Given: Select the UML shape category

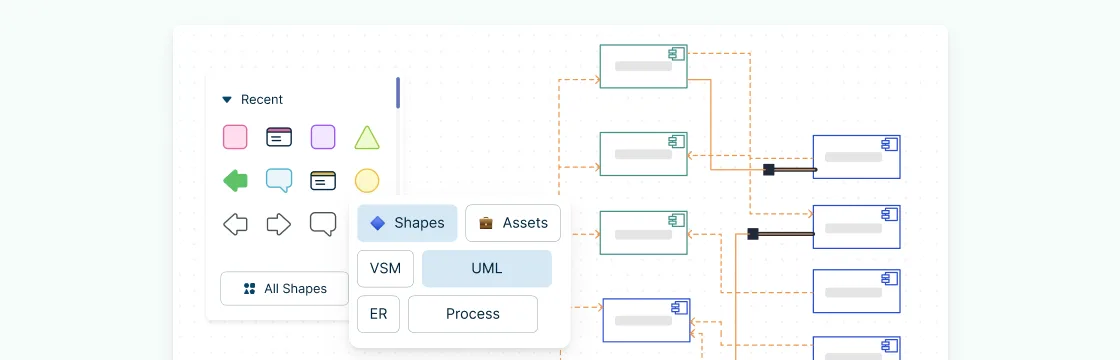Looking at the screenshot, I should coord(486,269).
